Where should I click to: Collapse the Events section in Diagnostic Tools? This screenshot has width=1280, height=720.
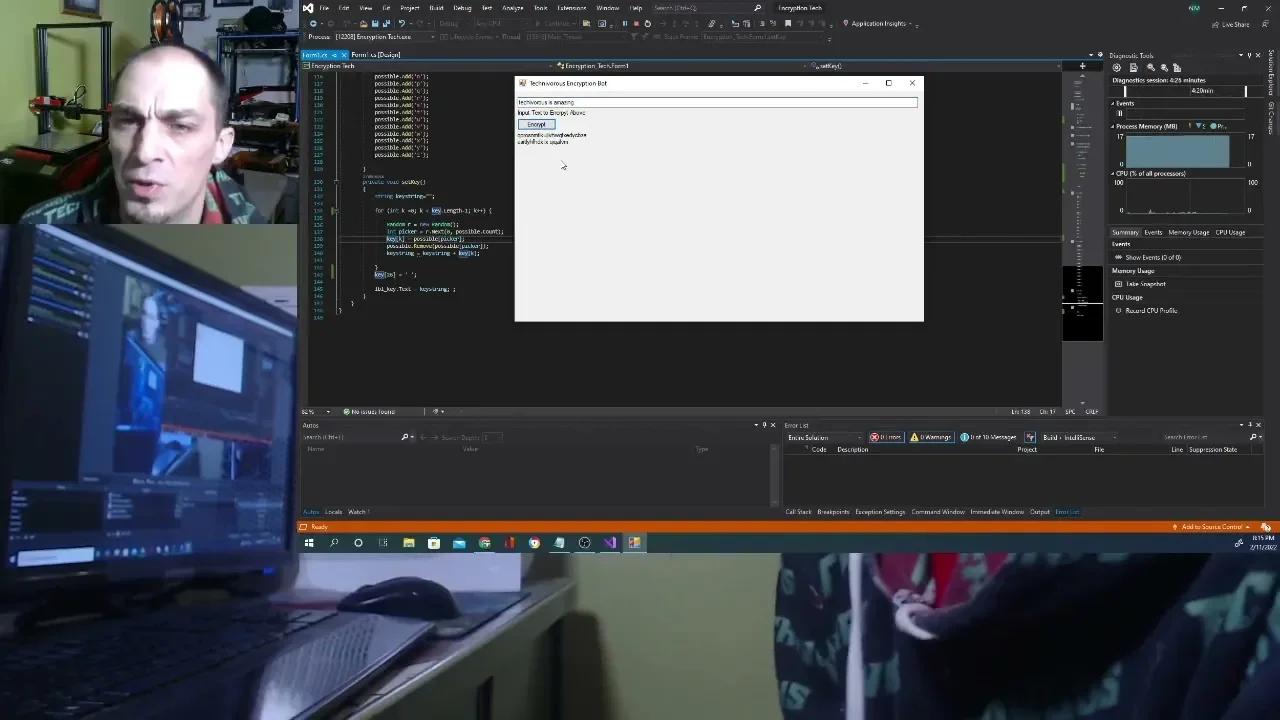tap(1113, 103)
